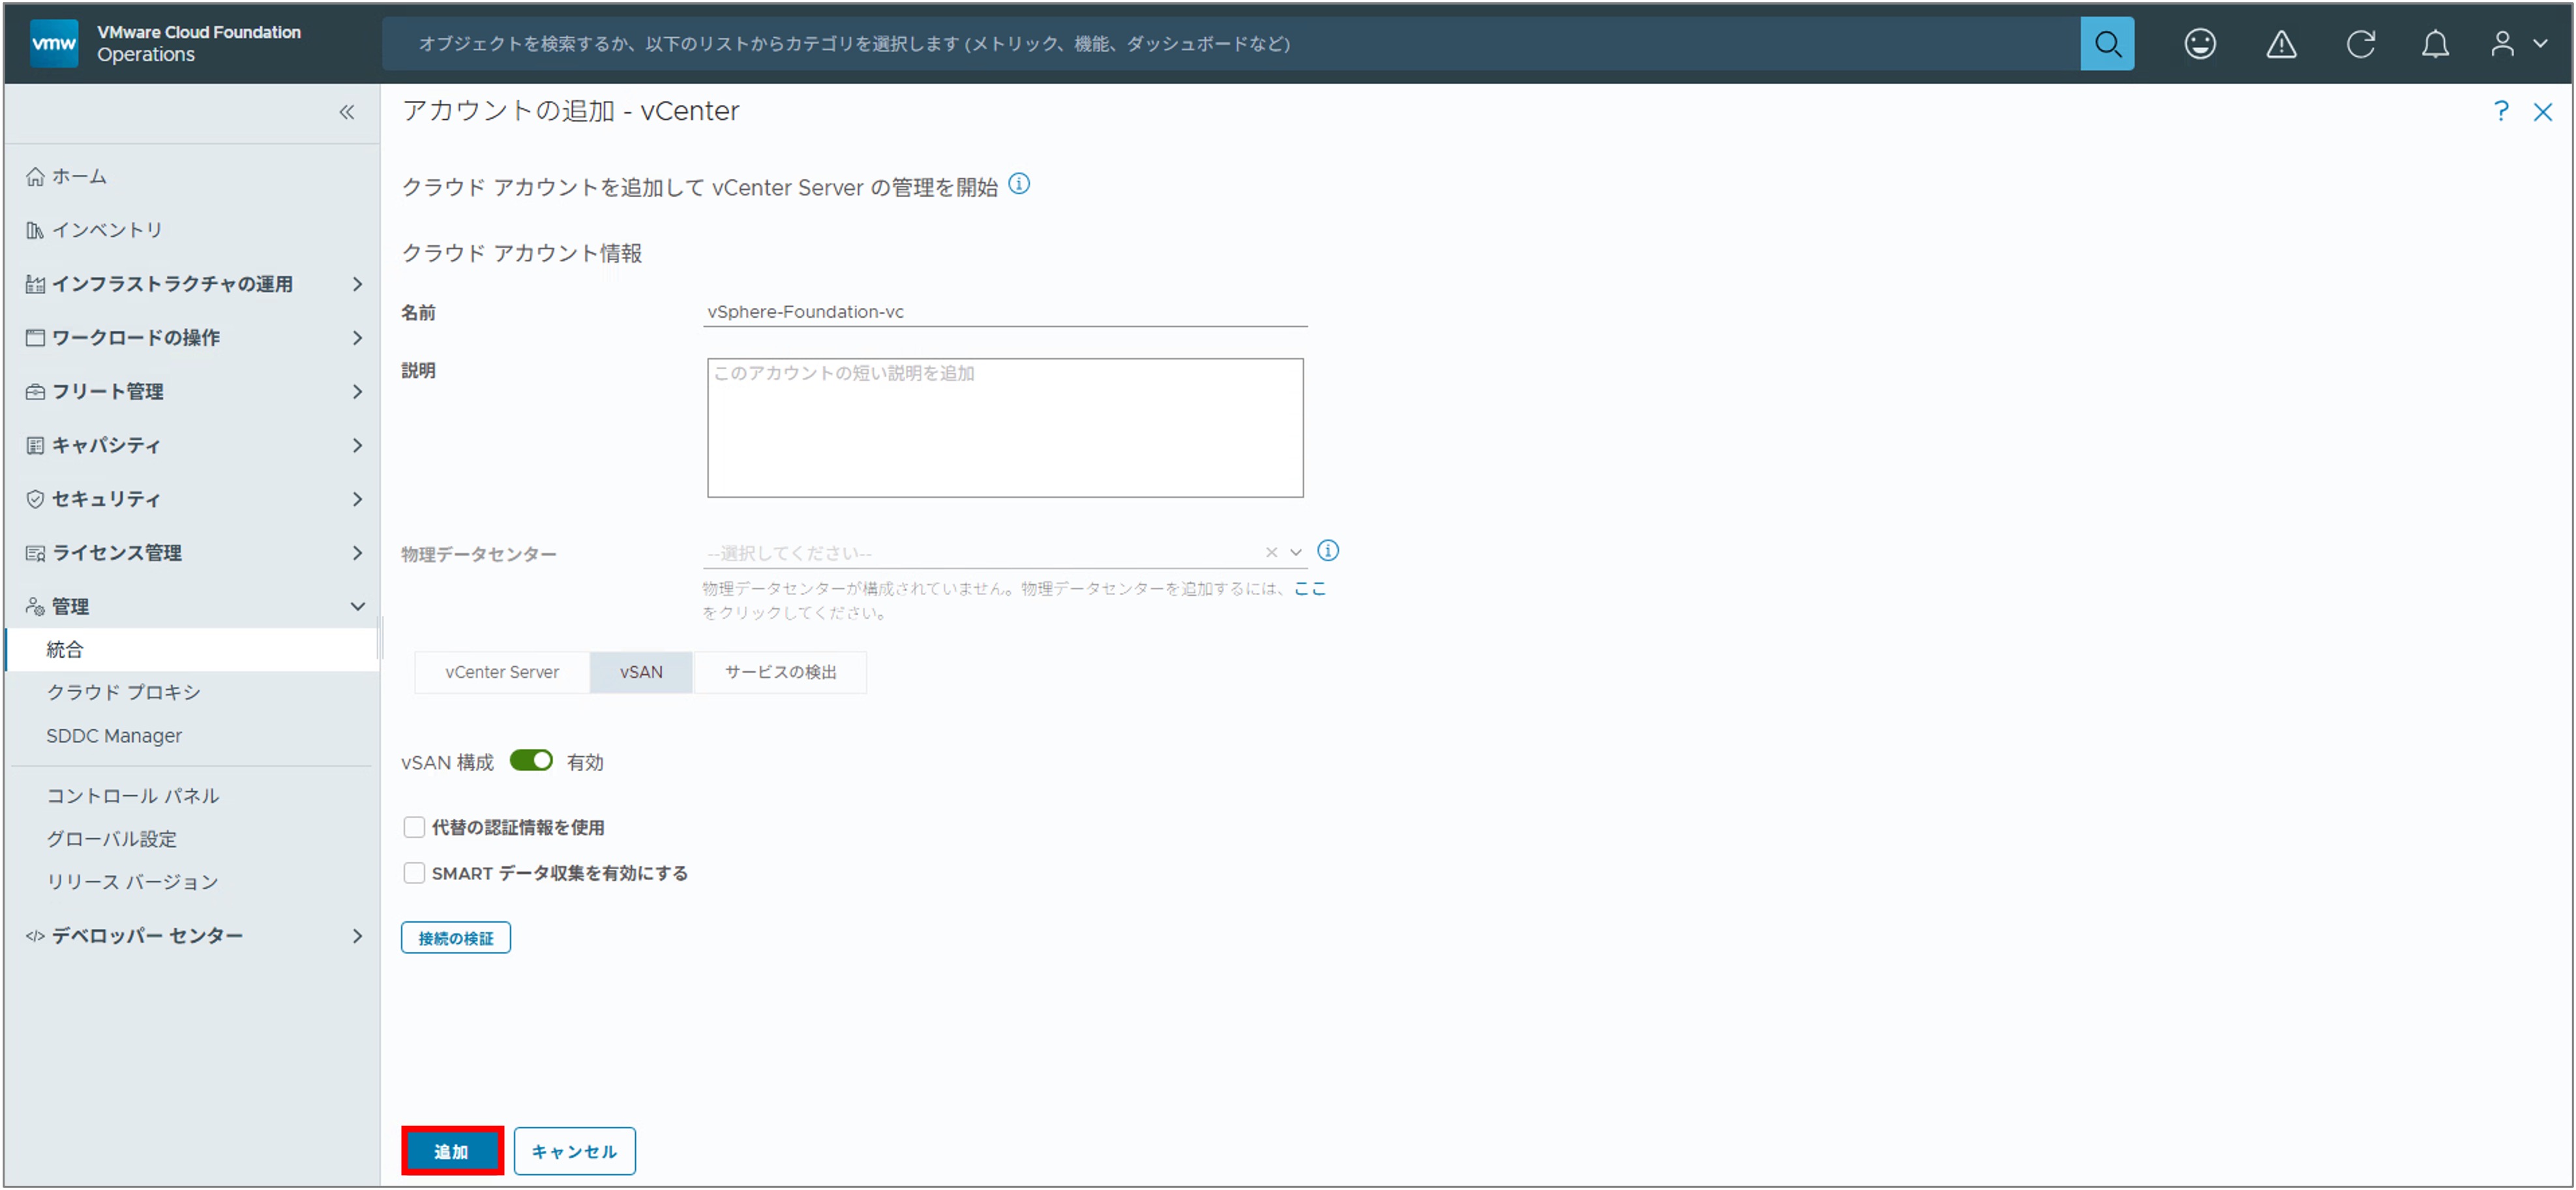The image size is (2576, 1190).
Task: Expand インフラストラクチャの運用 chevron
Action: (x=357, y=284)
